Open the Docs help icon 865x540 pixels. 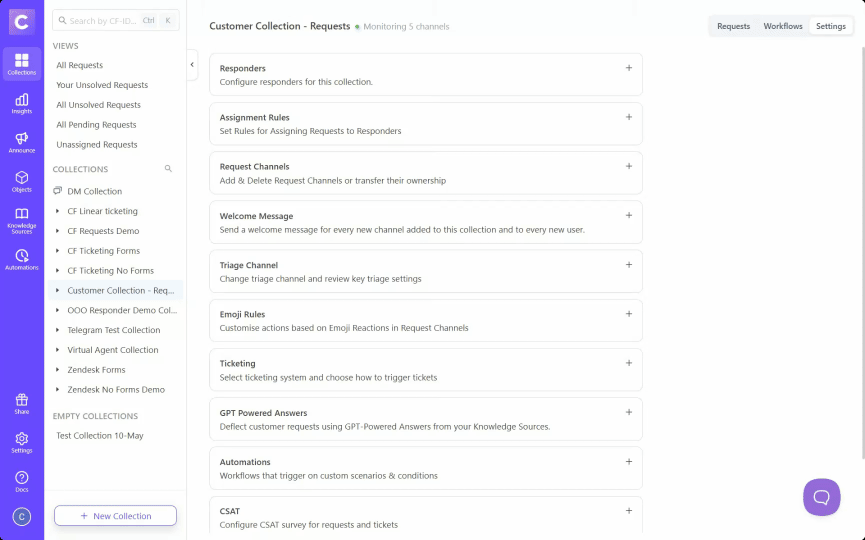pos(22,481)
